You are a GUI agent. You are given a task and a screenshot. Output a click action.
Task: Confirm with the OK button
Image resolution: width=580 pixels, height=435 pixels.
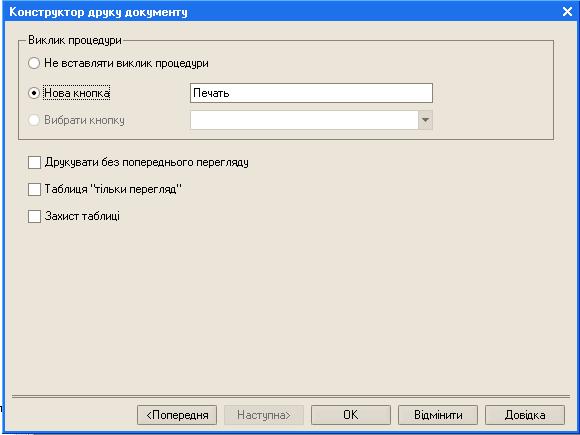pos(351,415)
